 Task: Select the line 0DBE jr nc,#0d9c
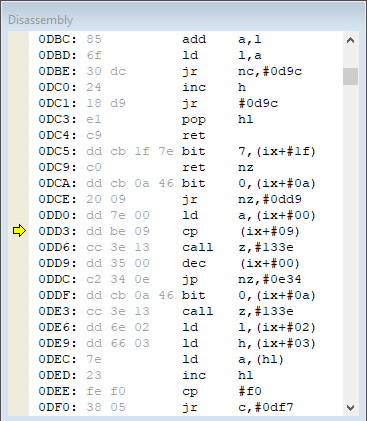tap(186, 71)
